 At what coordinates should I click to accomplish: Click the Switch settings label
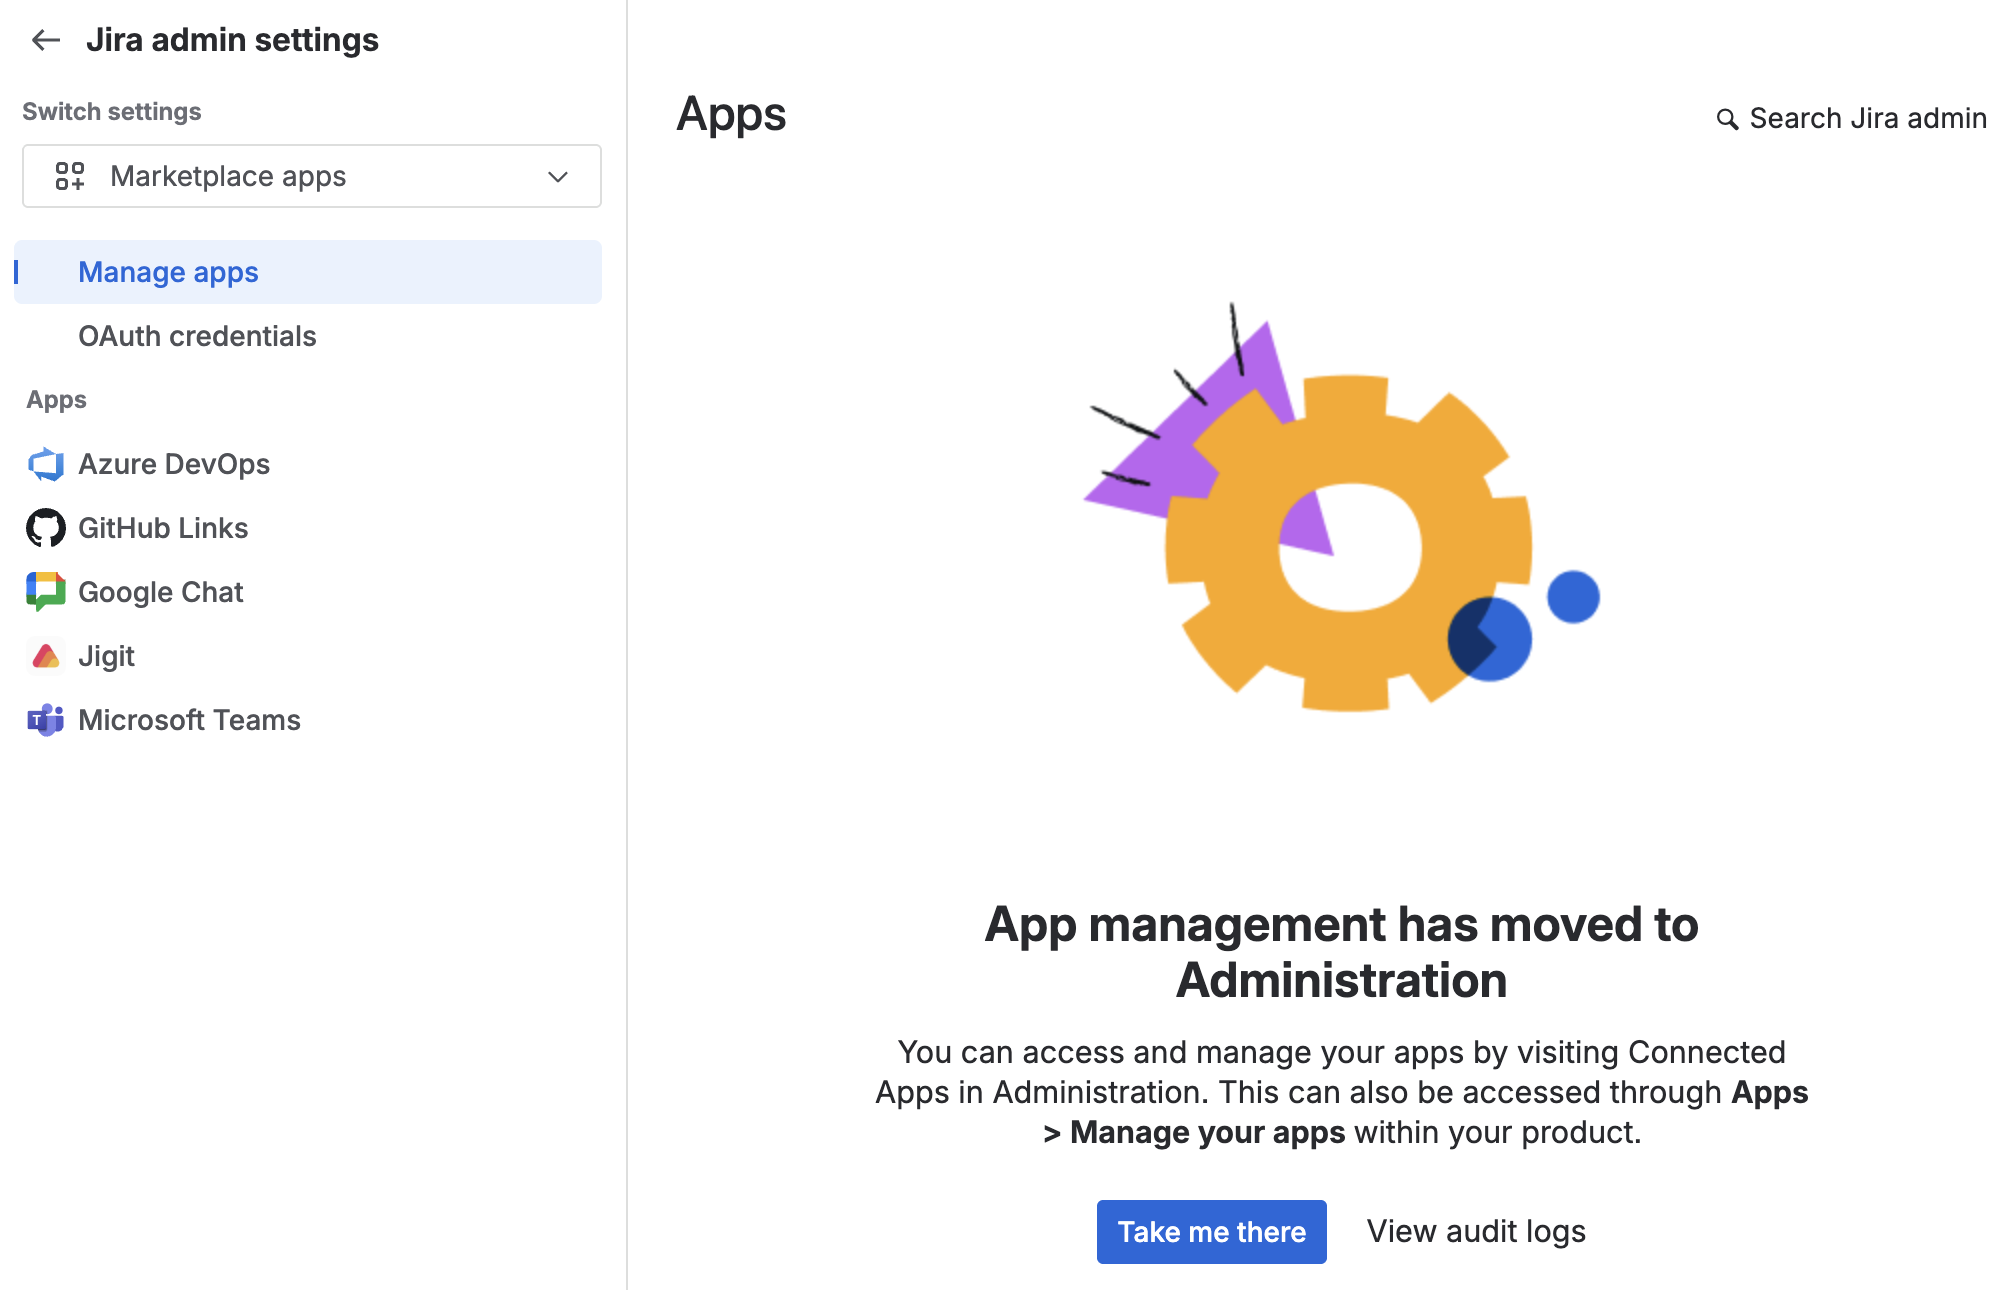click(x=112, y=112)
